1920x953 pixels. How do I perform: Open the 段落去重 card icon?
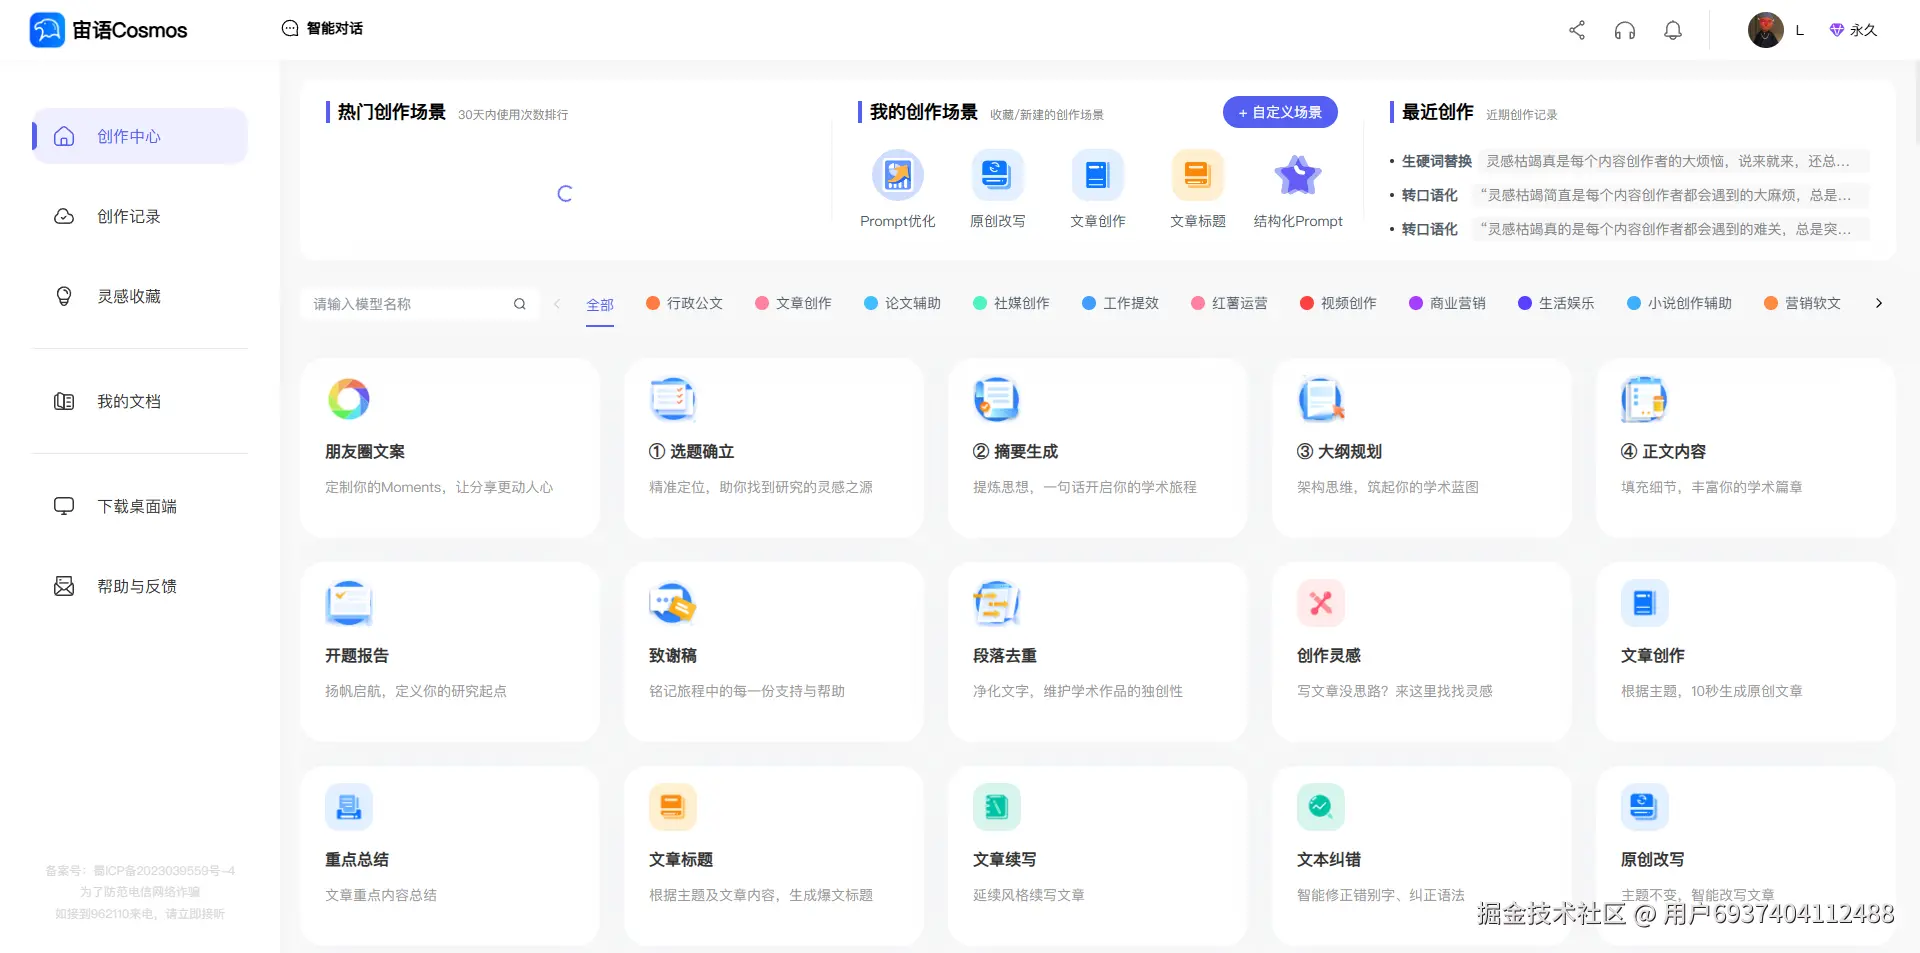pyautogui.click(x=997, y=603)
